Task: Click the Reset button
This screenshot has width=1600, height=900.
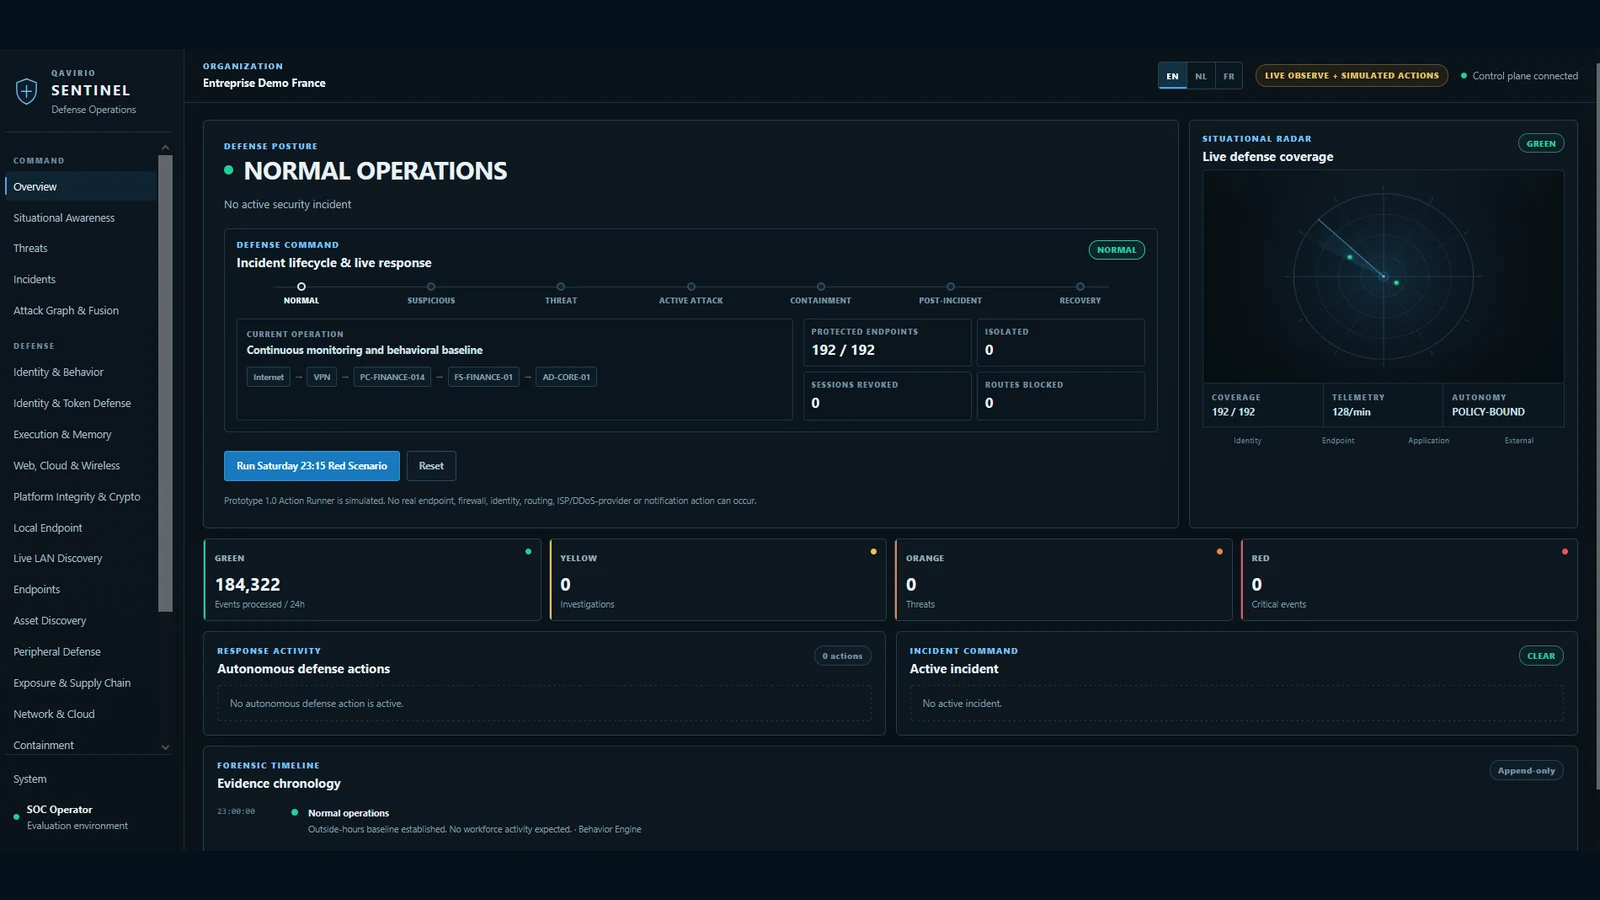Action: 431,466
